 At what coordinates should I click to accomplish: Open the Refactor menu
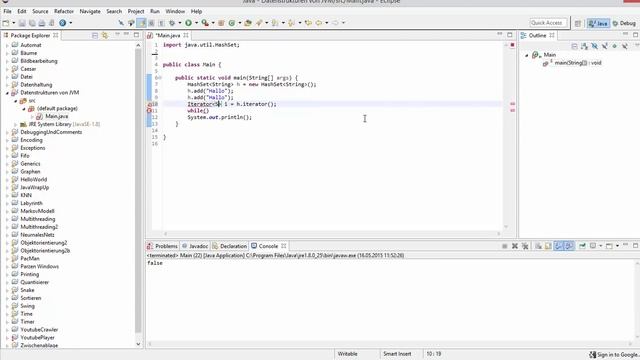coord(64,11)
